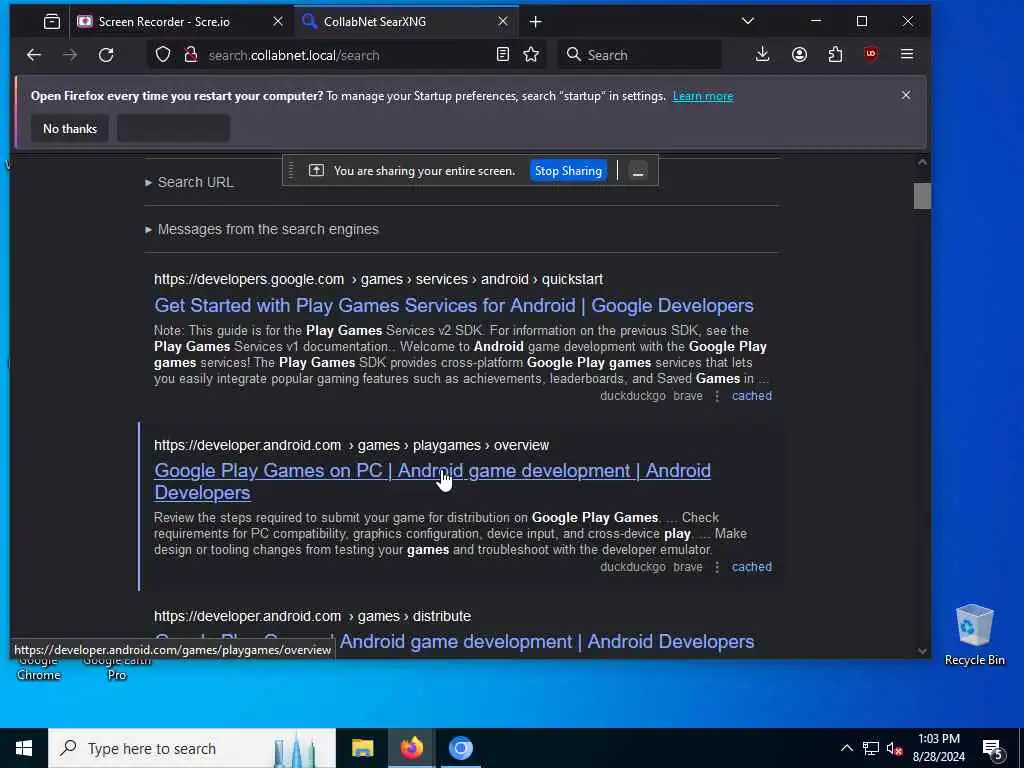This screenshot has height=768, width=1024.
Task: Click scrollbar down arrow
Action: [922, 650]
